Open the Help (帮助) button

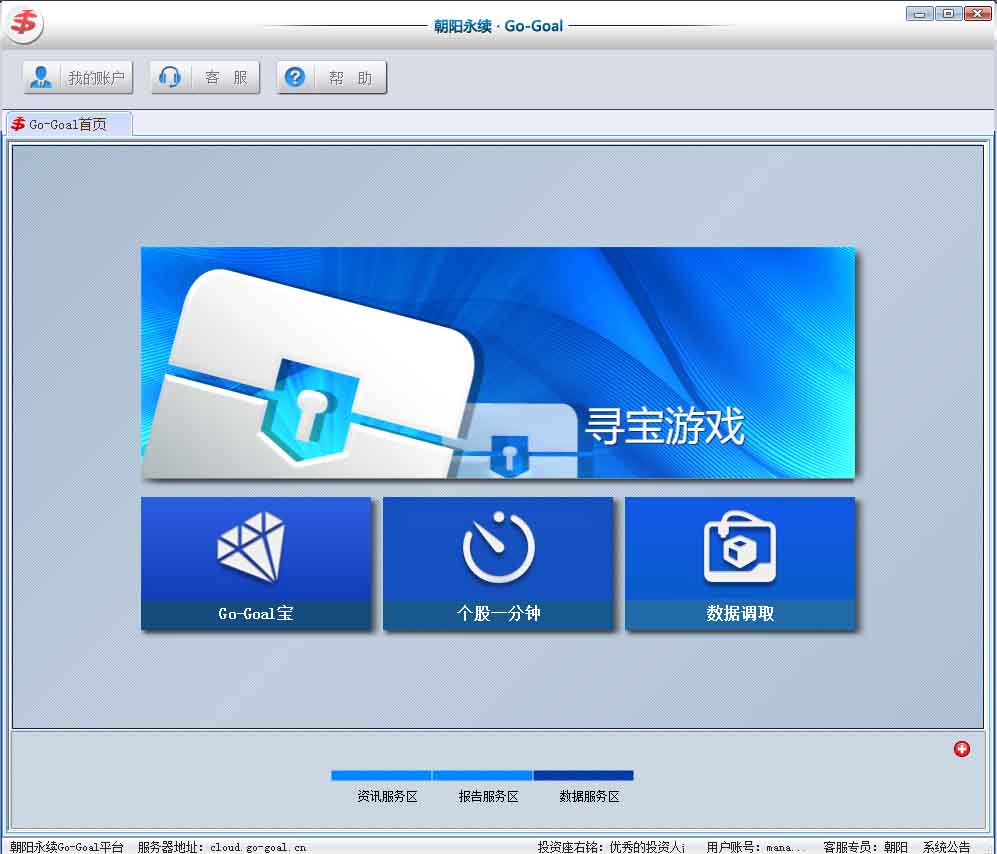tap(331, 78)
